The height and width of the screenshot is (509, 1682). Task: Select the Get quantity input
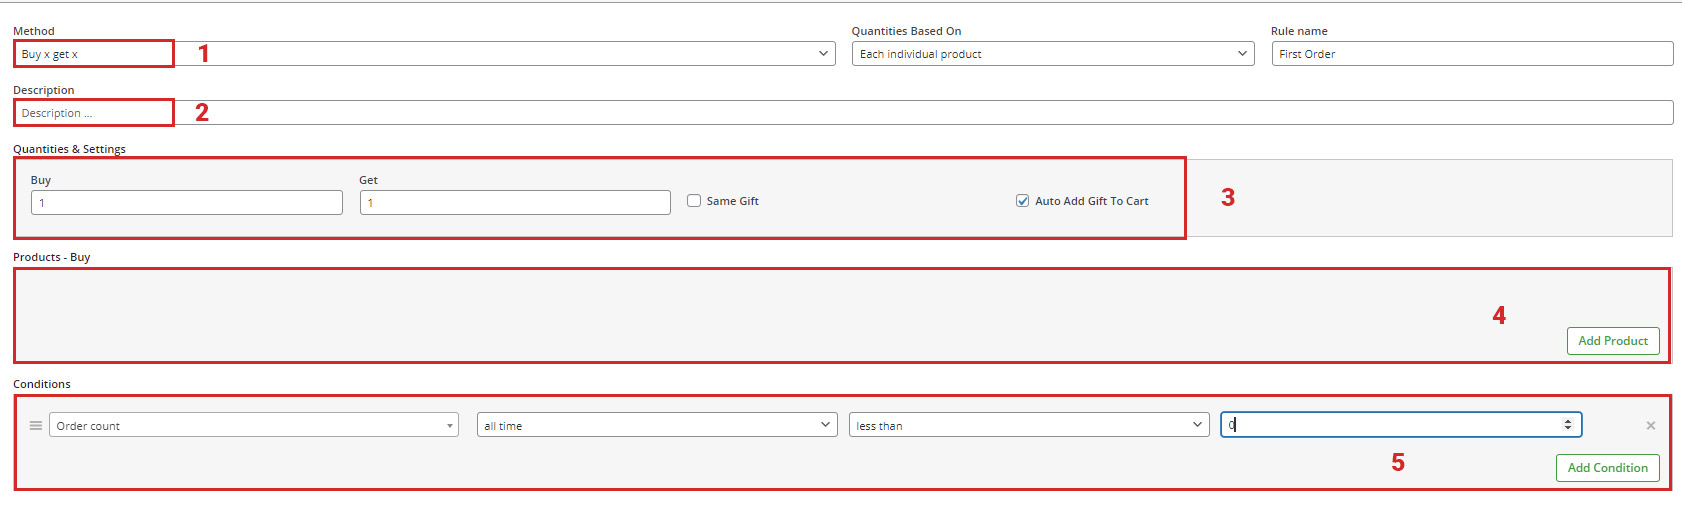pyautogui.click(x=515, y=203)
